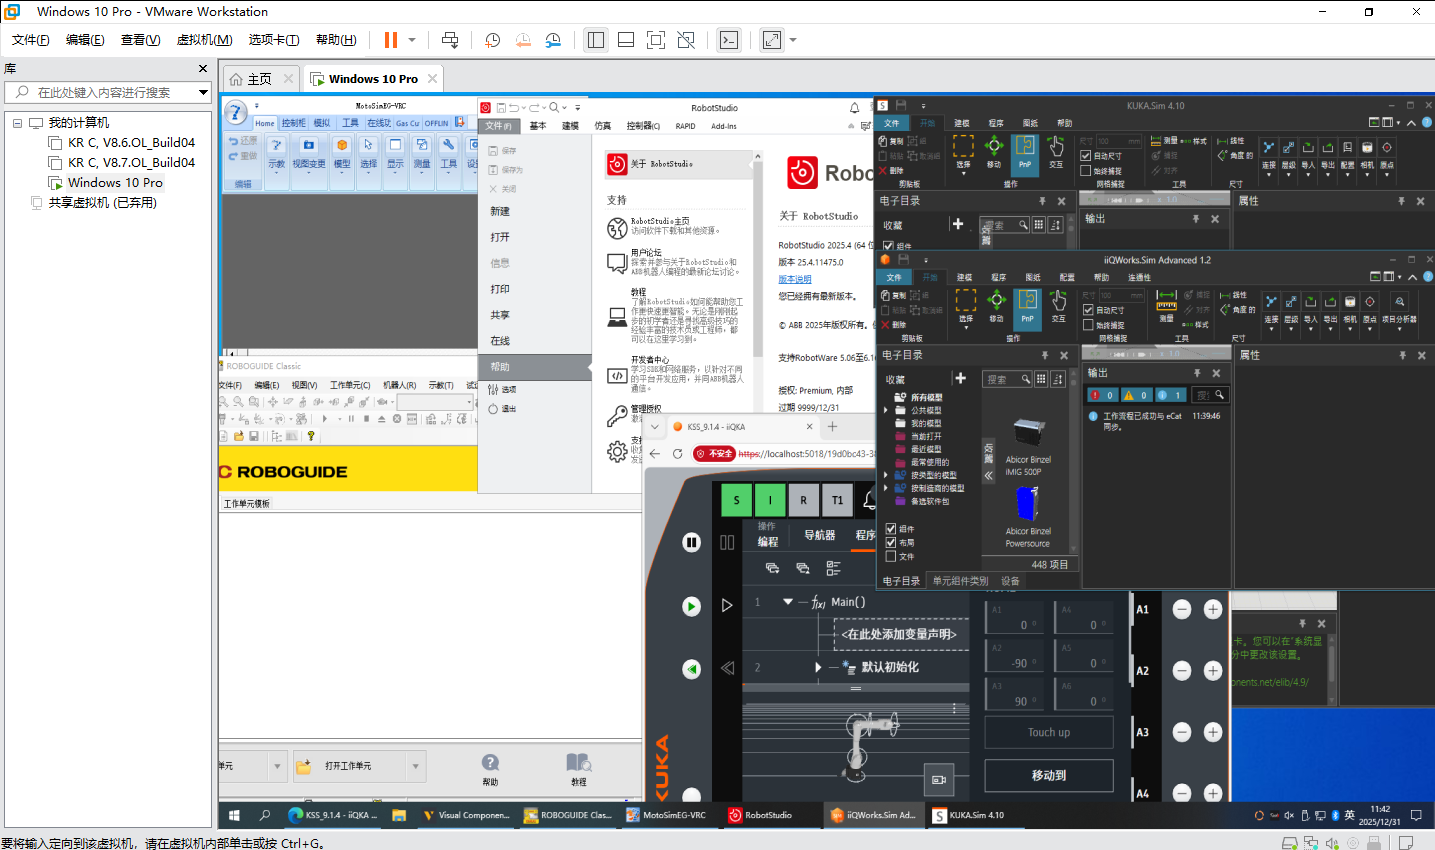Screen dimensions: 1435x850
Task: Open the VMware library search dropdown arrow
Action: (x=203, y=92)
